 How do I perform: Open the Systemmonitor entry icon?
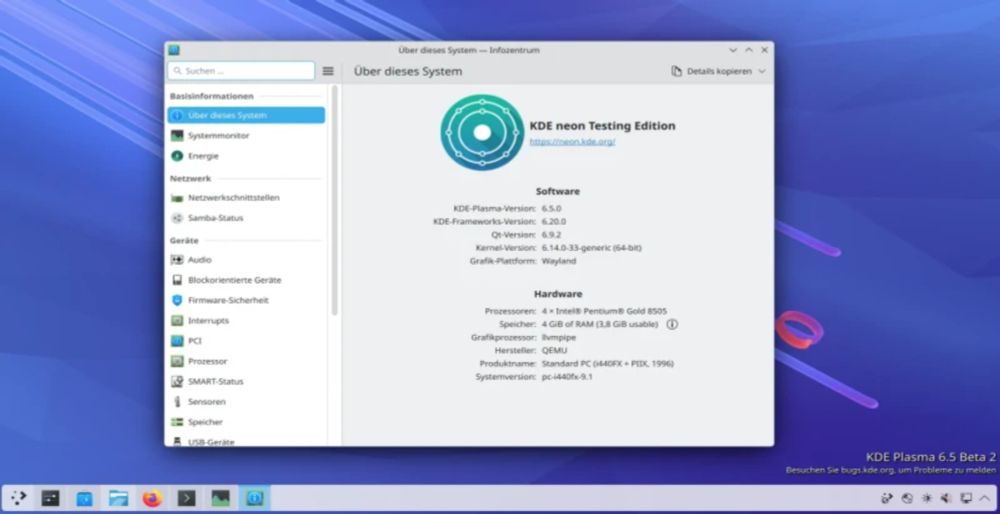177,136
